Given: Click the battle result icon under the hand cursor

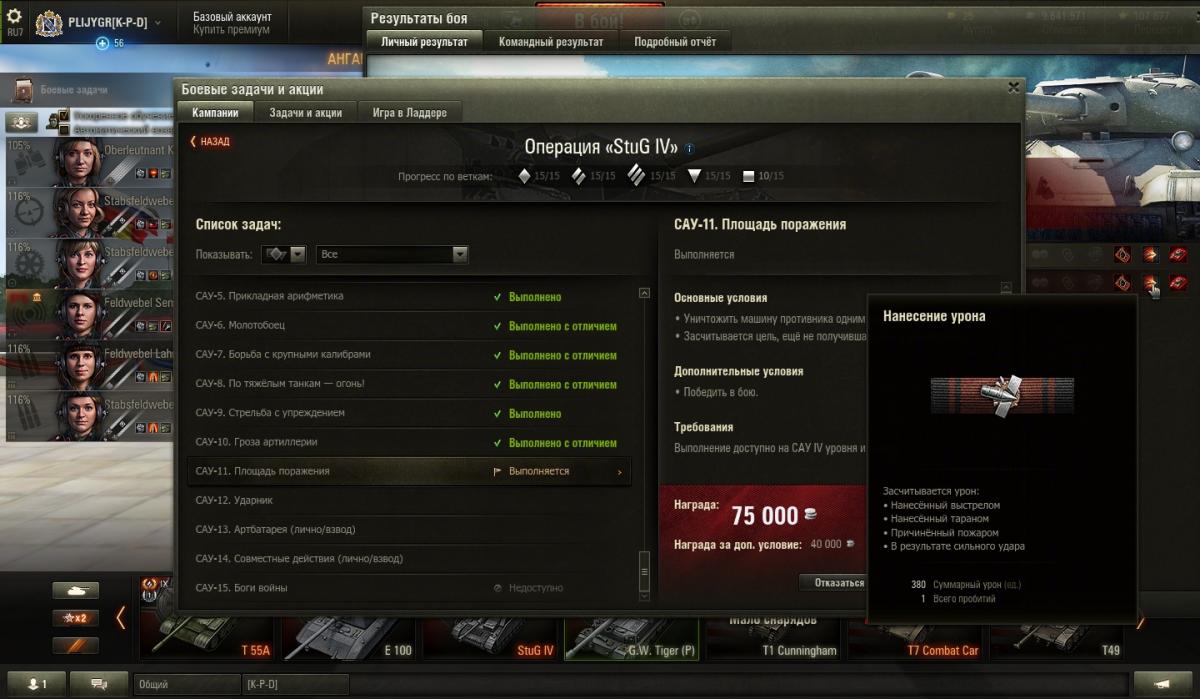Looking at the screenshot, I should coord(1151,283).
